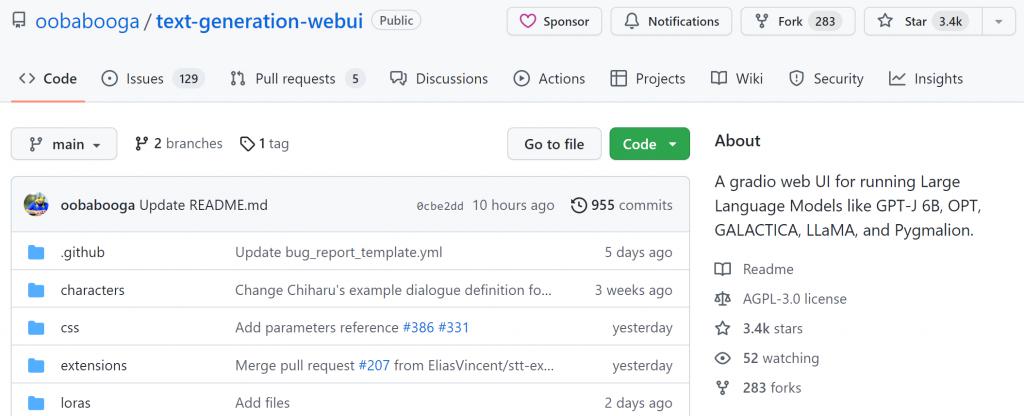Image resolution: width=1024 pixels, height=416 pixels.
Task: Open the text-generation-webui repository link
Action: coord(259,22)
